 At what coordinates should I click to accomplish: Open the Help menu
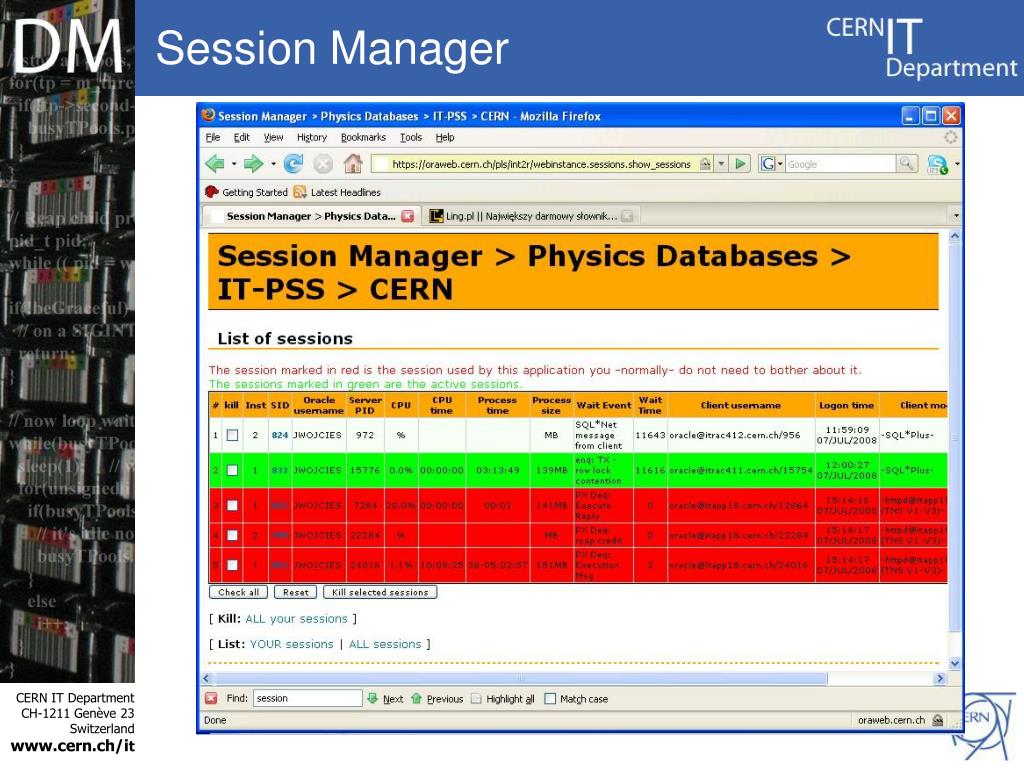(x=445, y=137)
